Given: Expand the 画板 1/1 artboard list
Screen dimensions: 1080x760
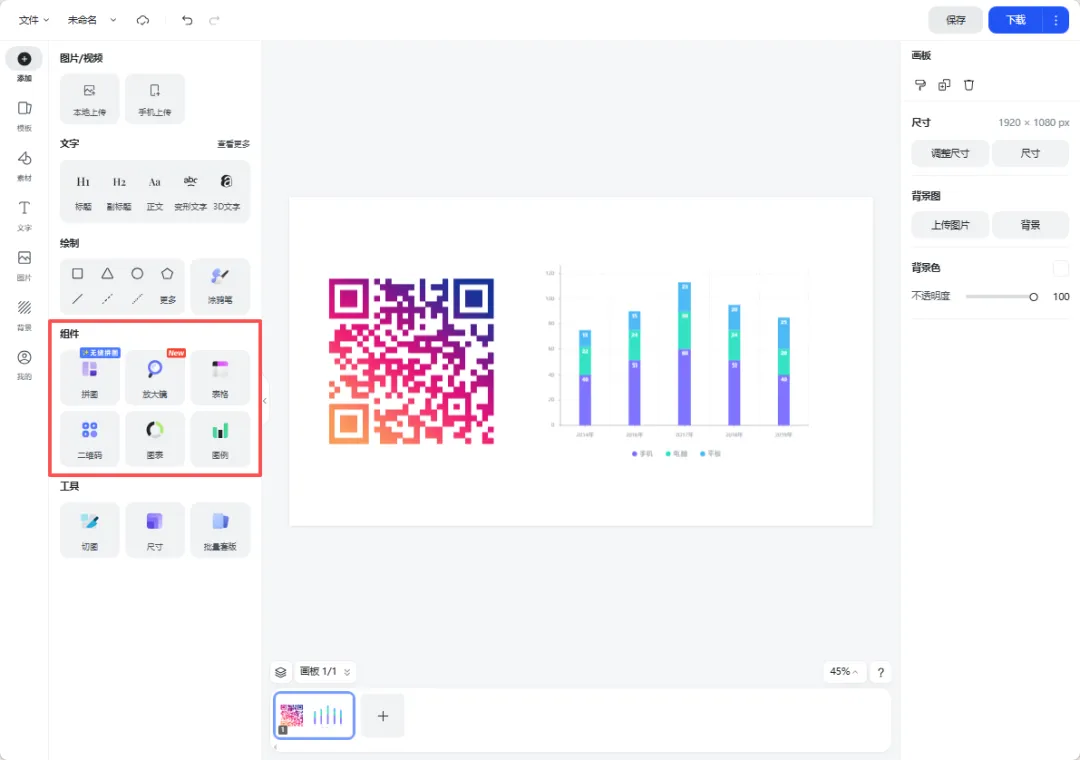Looking at the screenshot, I should tap(325, 671).
